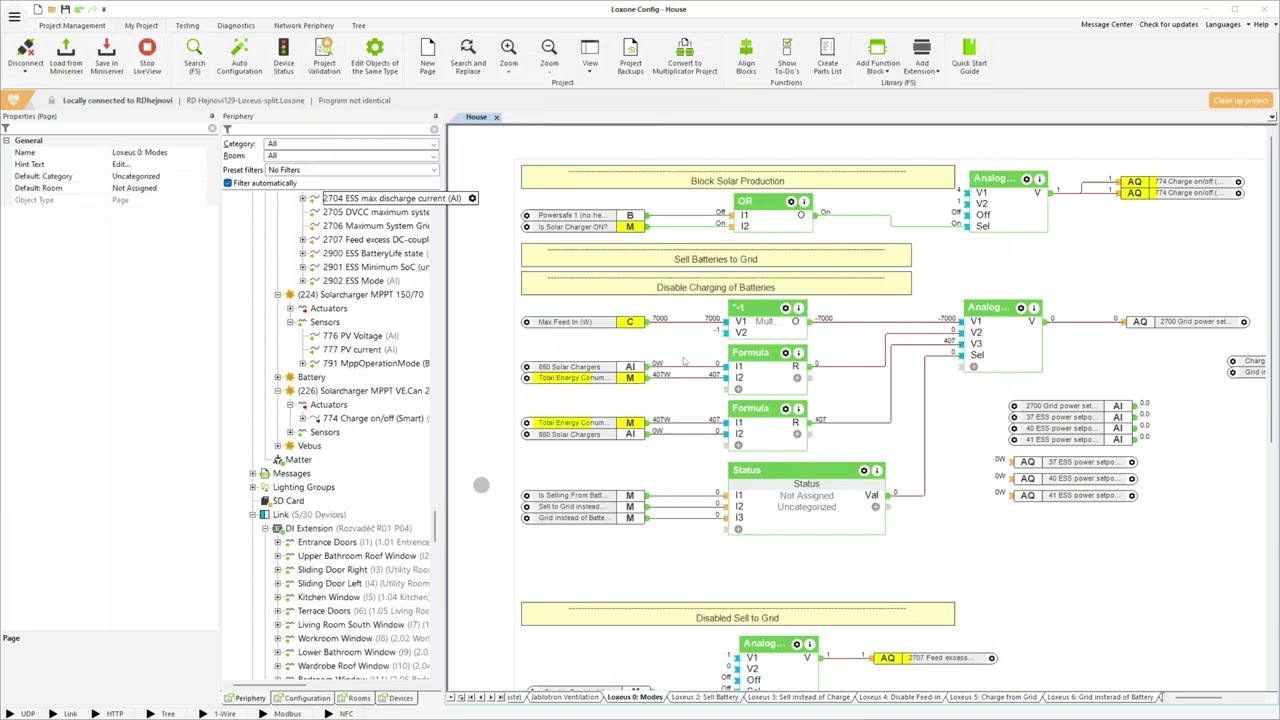Viewport: 1280px width, 720px height.
Task: Click Edit Objects of the Same Type
Action: [375, 56]
